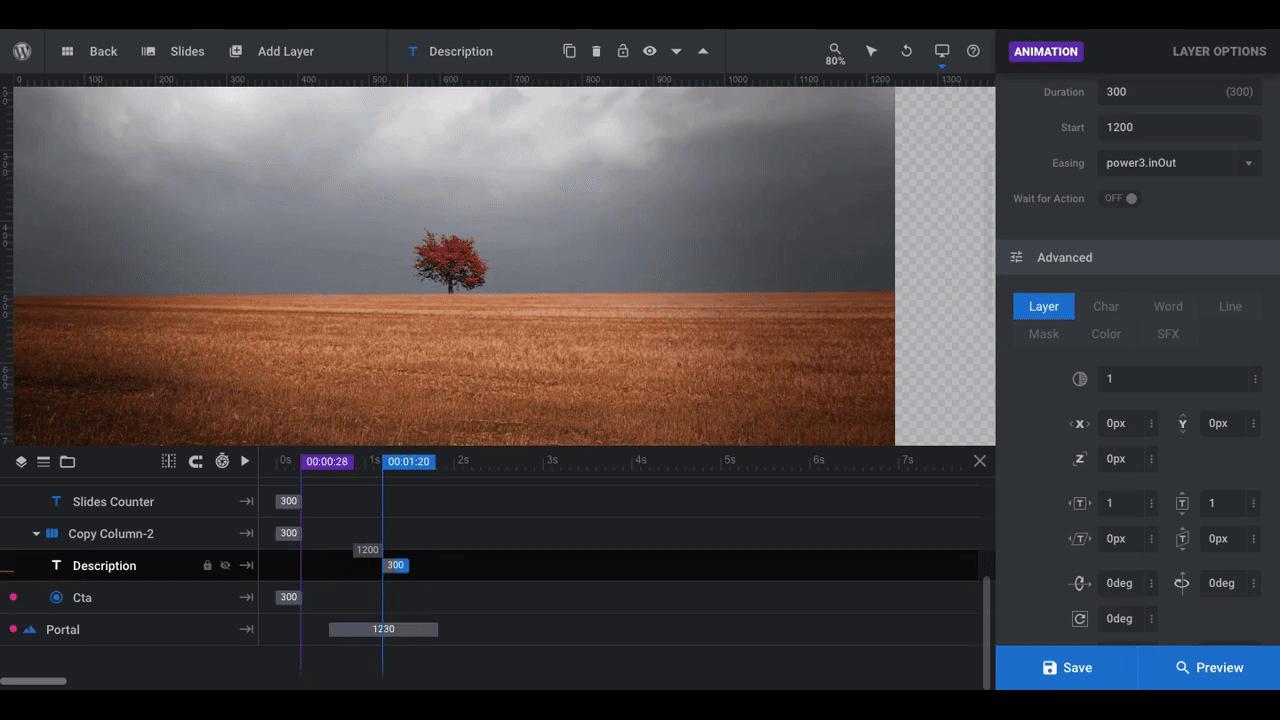This screenshot has width=1280, height=720.
Task: Toggle the magnet snap icon in timeline
Action: (196, 461)
